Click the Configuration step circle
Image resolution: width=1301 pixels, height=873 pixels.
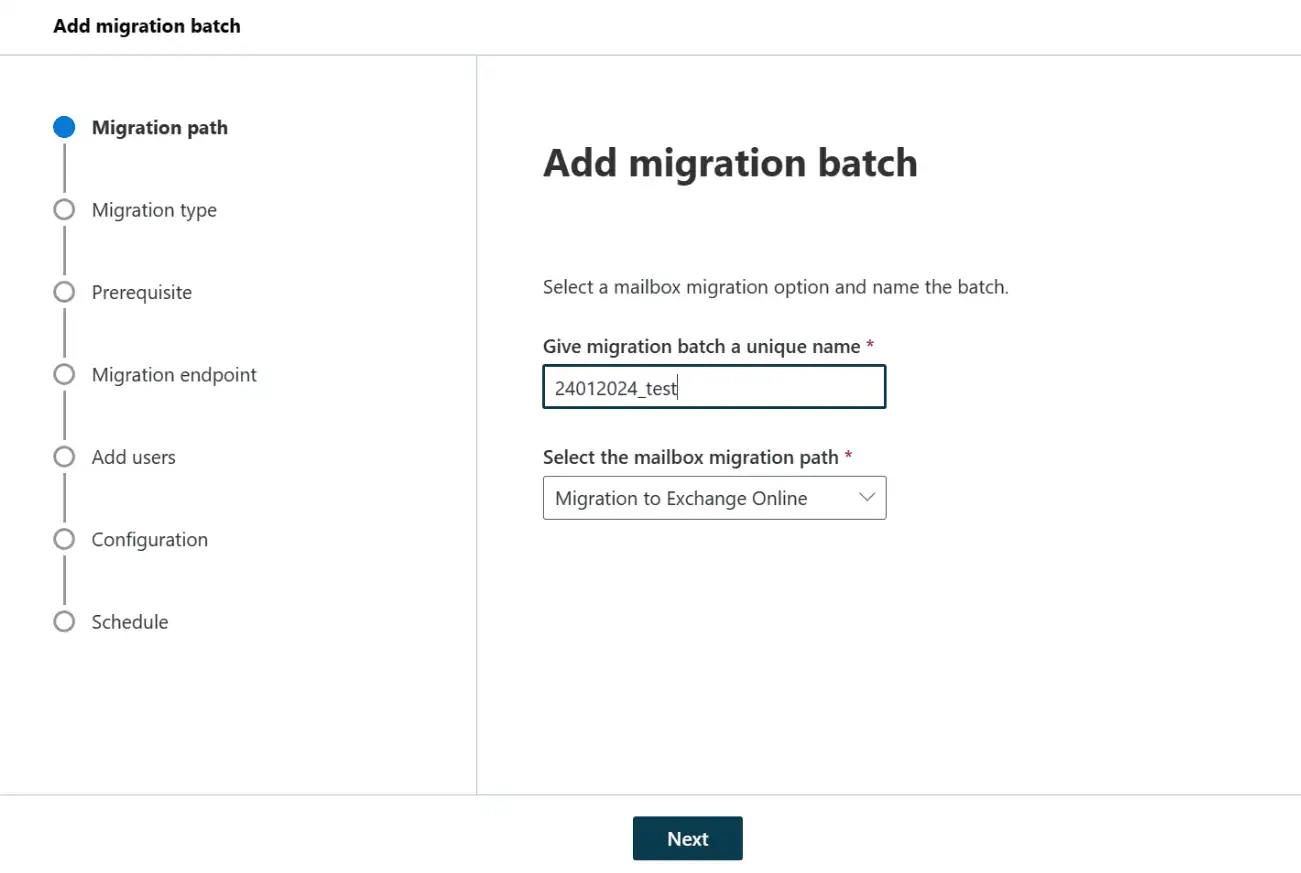click(x=64, y=539)
